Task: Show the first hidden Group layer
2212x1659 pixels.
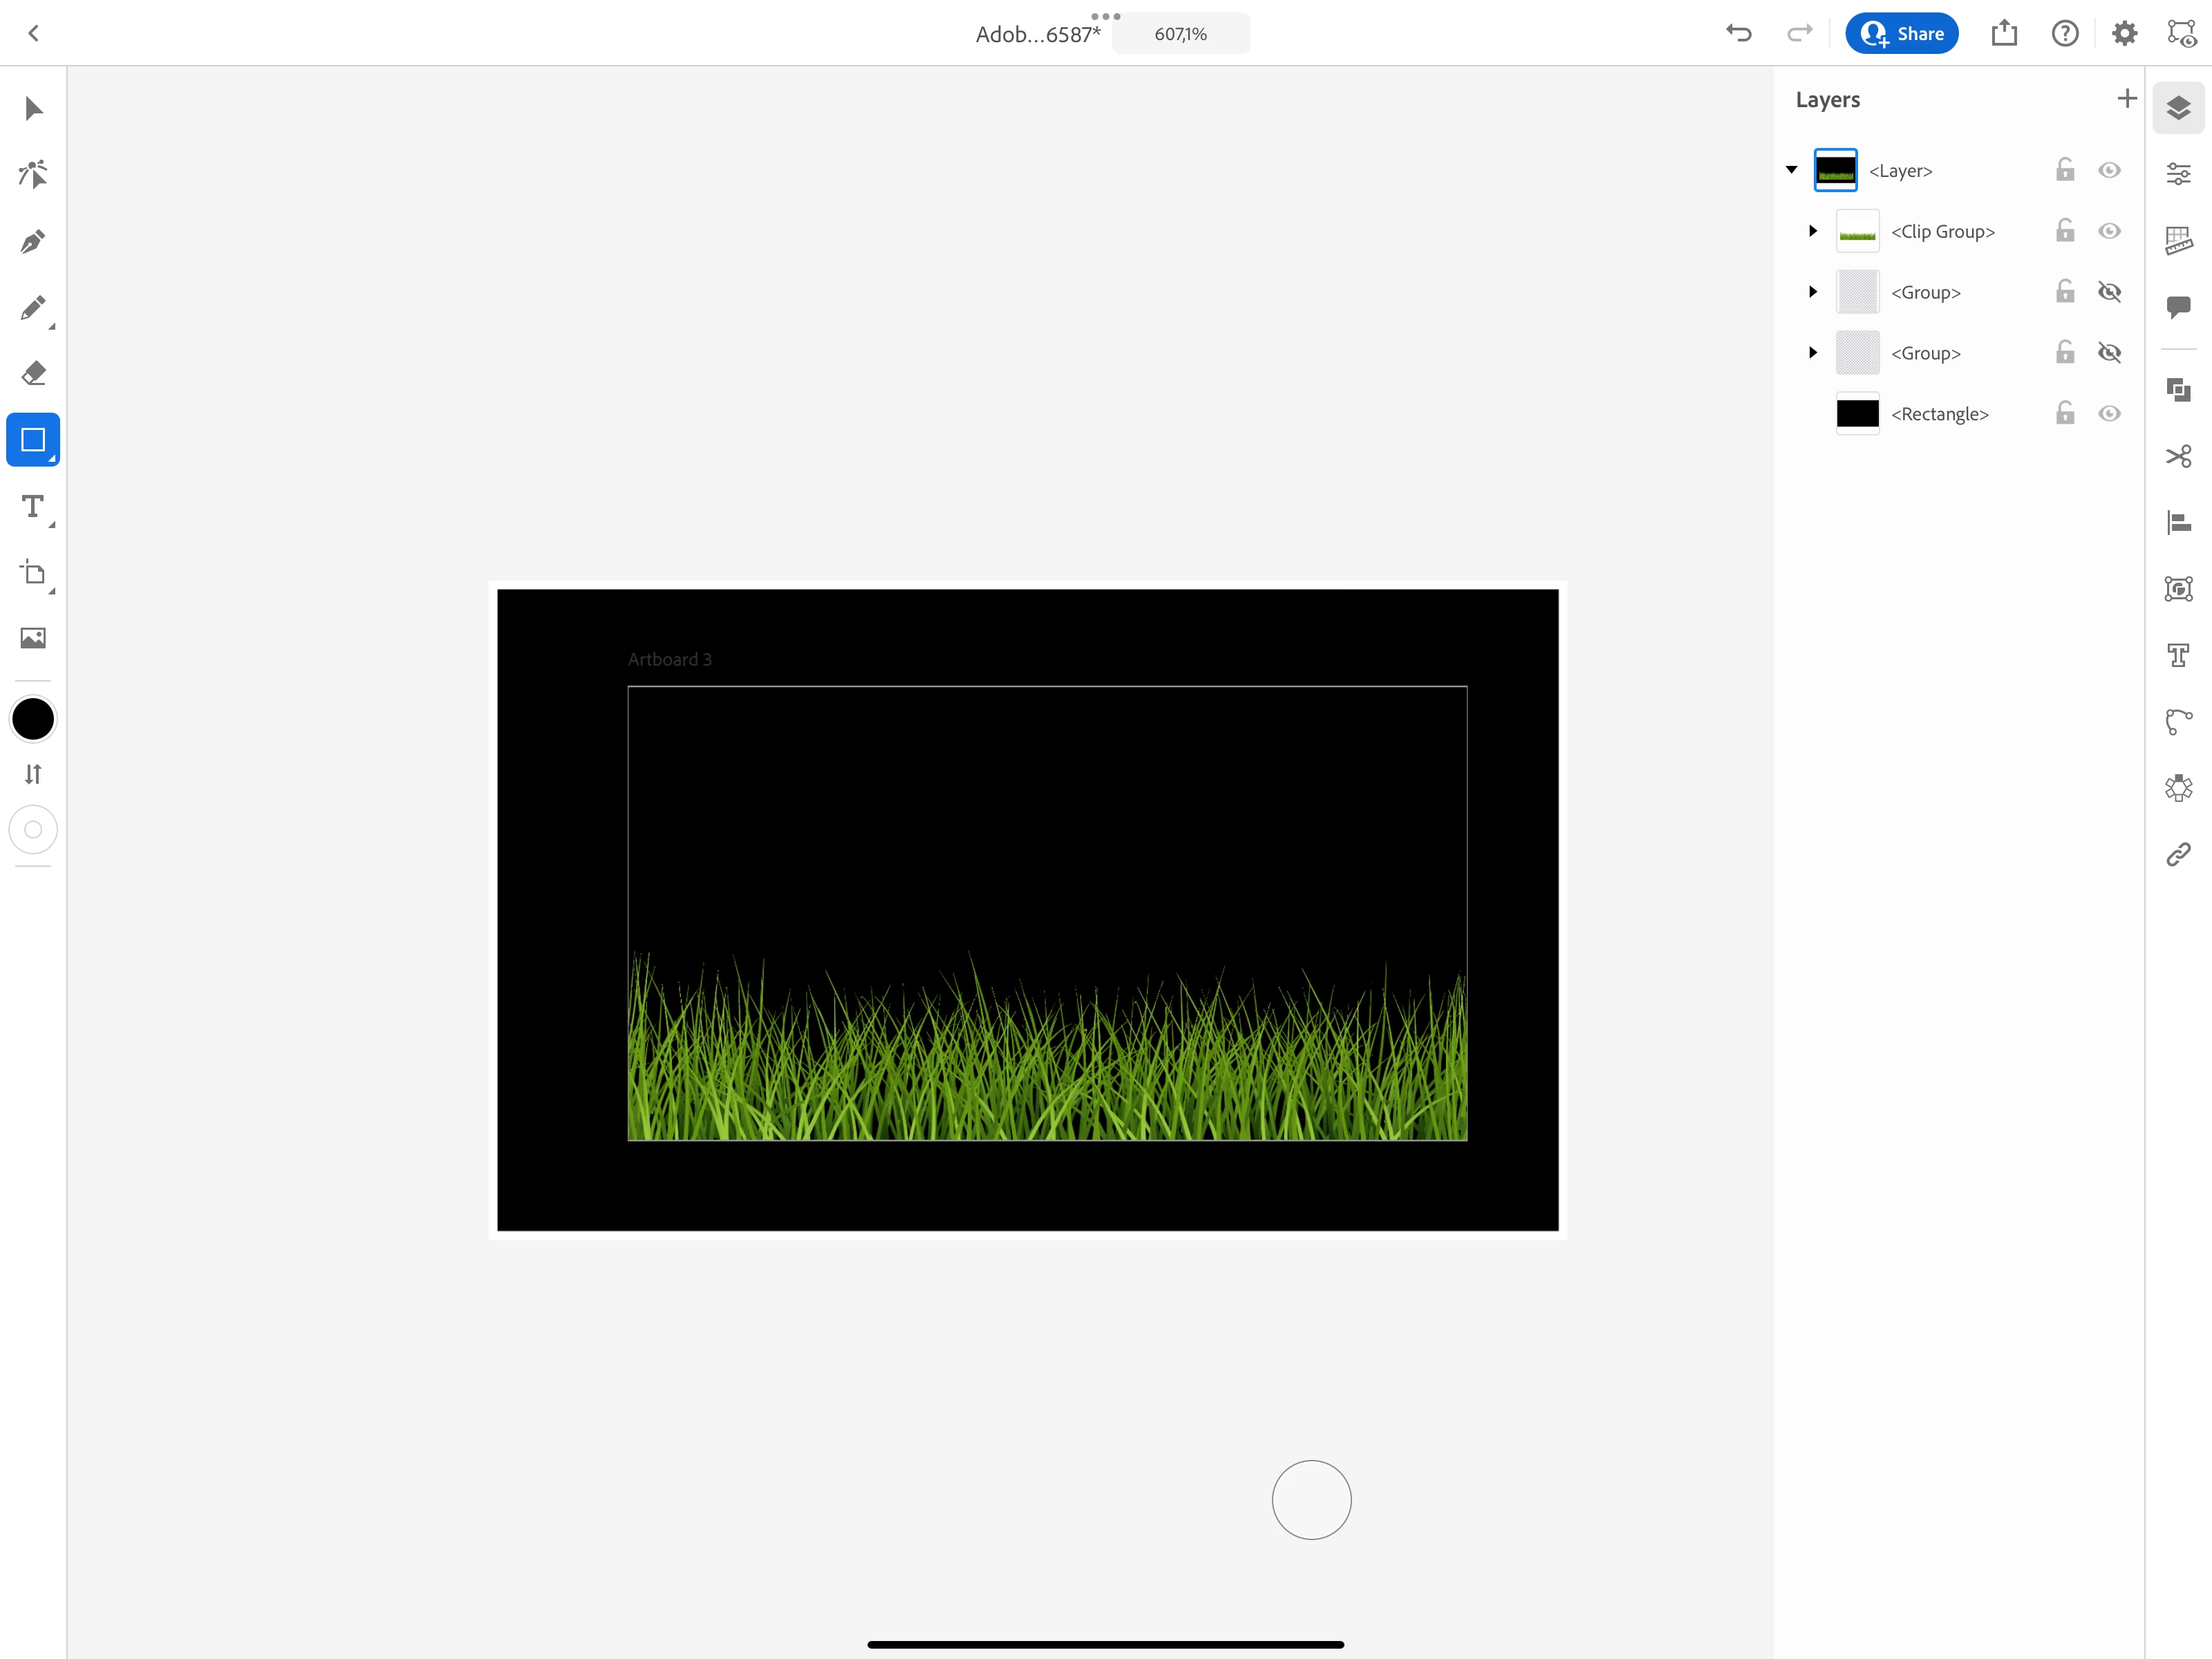Action: coord(2109,292)
